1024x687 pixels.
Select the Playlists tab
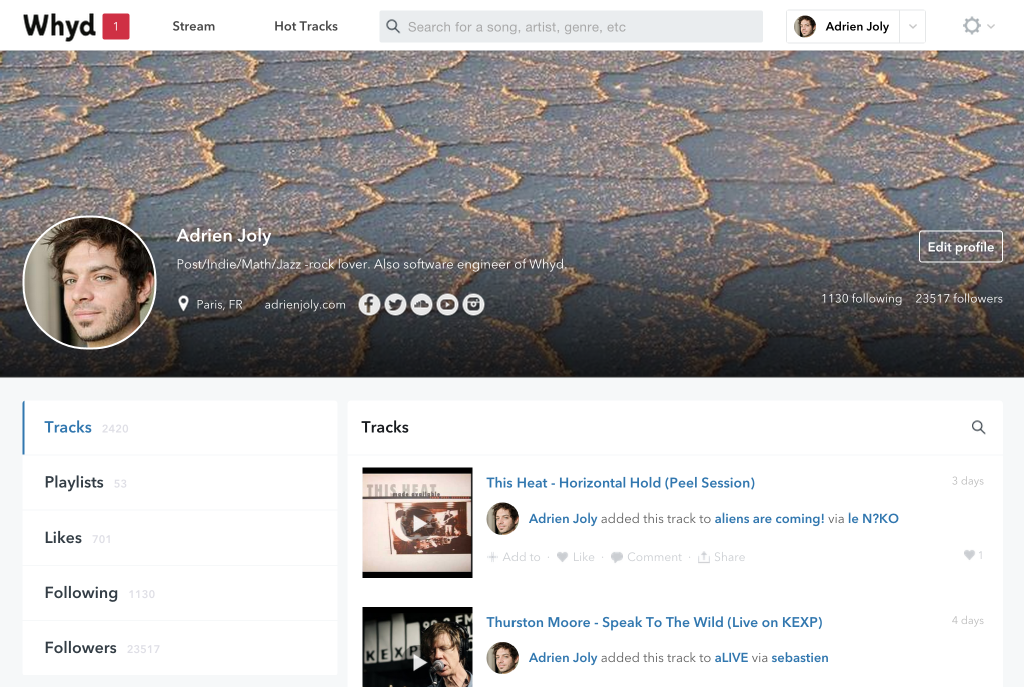click(180, 483)
